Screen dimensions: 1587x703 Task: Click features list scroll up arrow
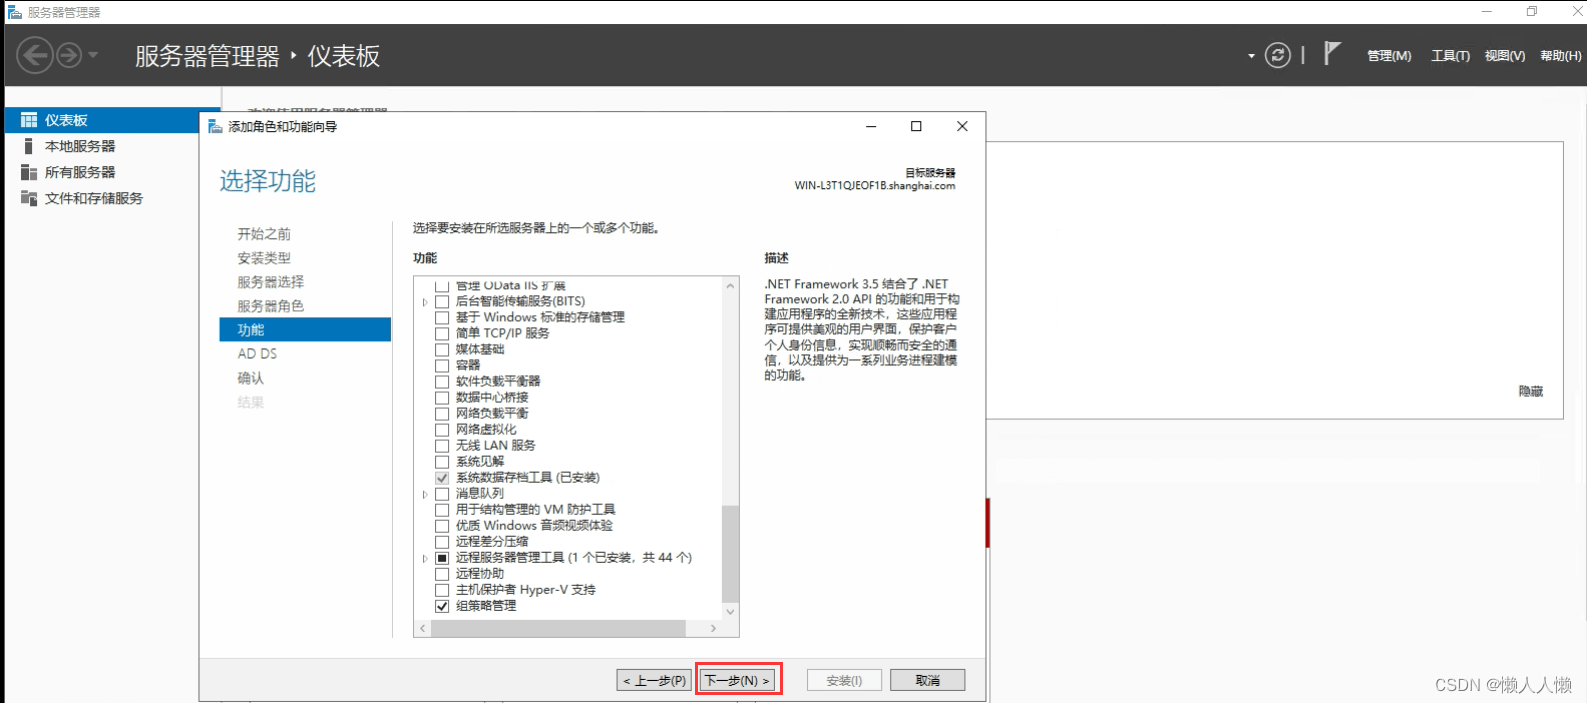[730, 286]
